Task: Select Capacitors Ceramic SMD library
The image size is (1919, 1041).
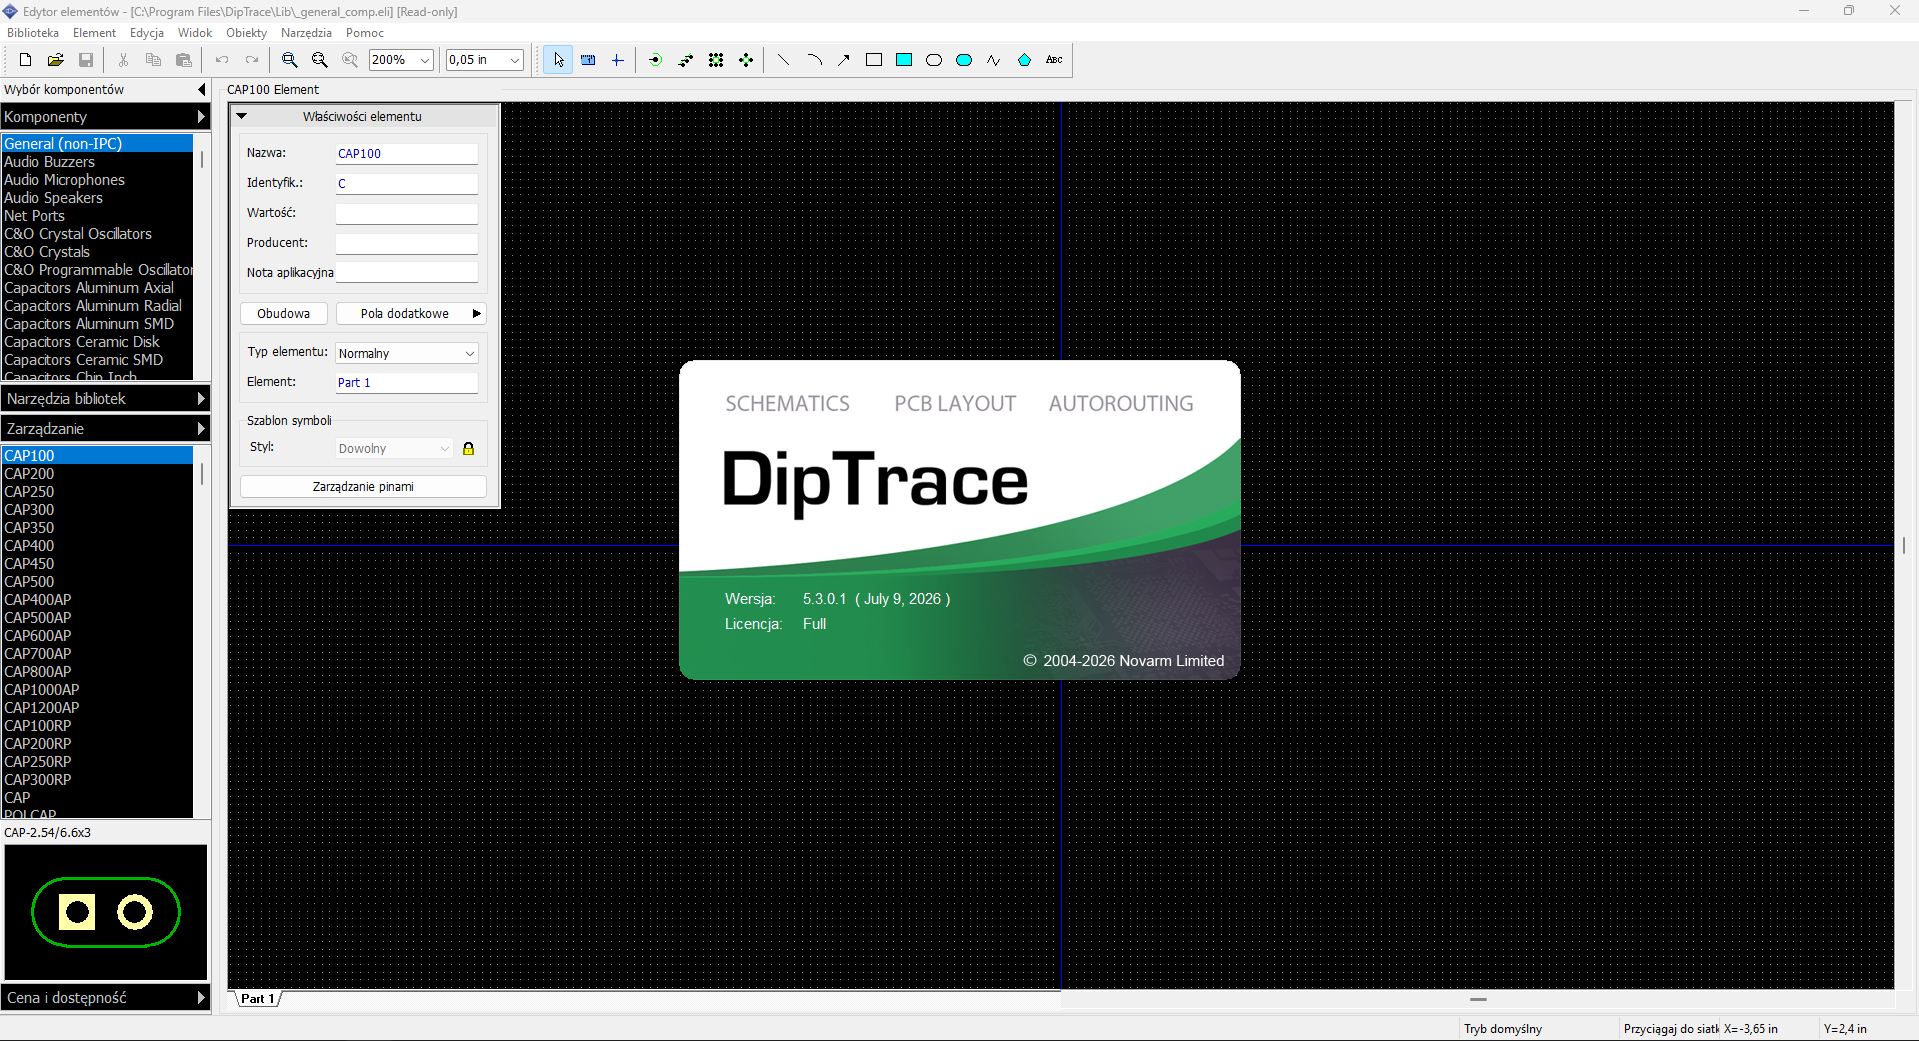Action: (x=97, y=360)
